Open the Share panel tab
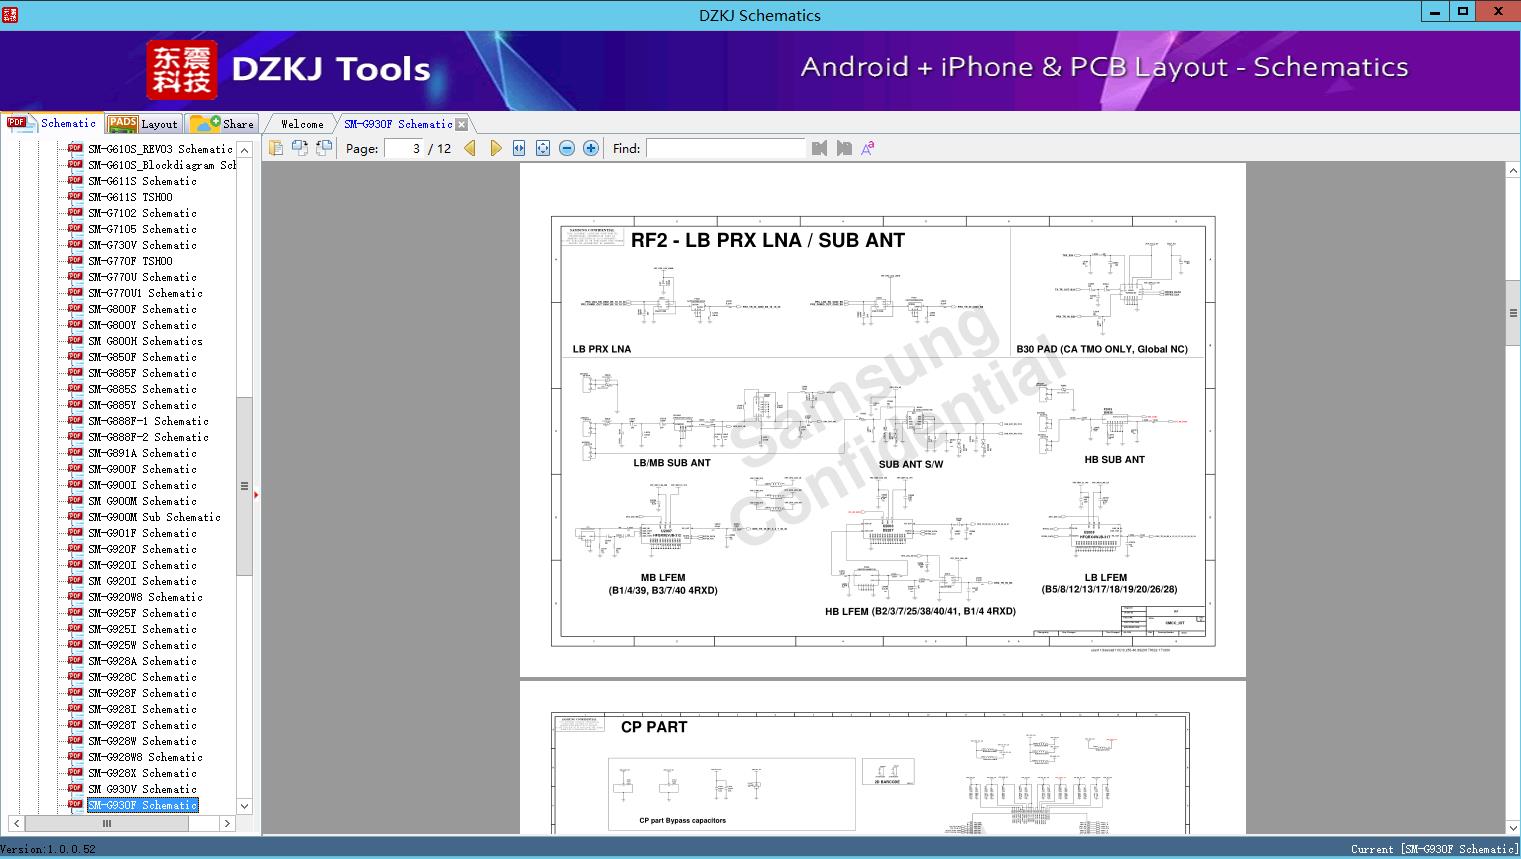The height and width of the screenshot is (859, 1521). [222, 123]
